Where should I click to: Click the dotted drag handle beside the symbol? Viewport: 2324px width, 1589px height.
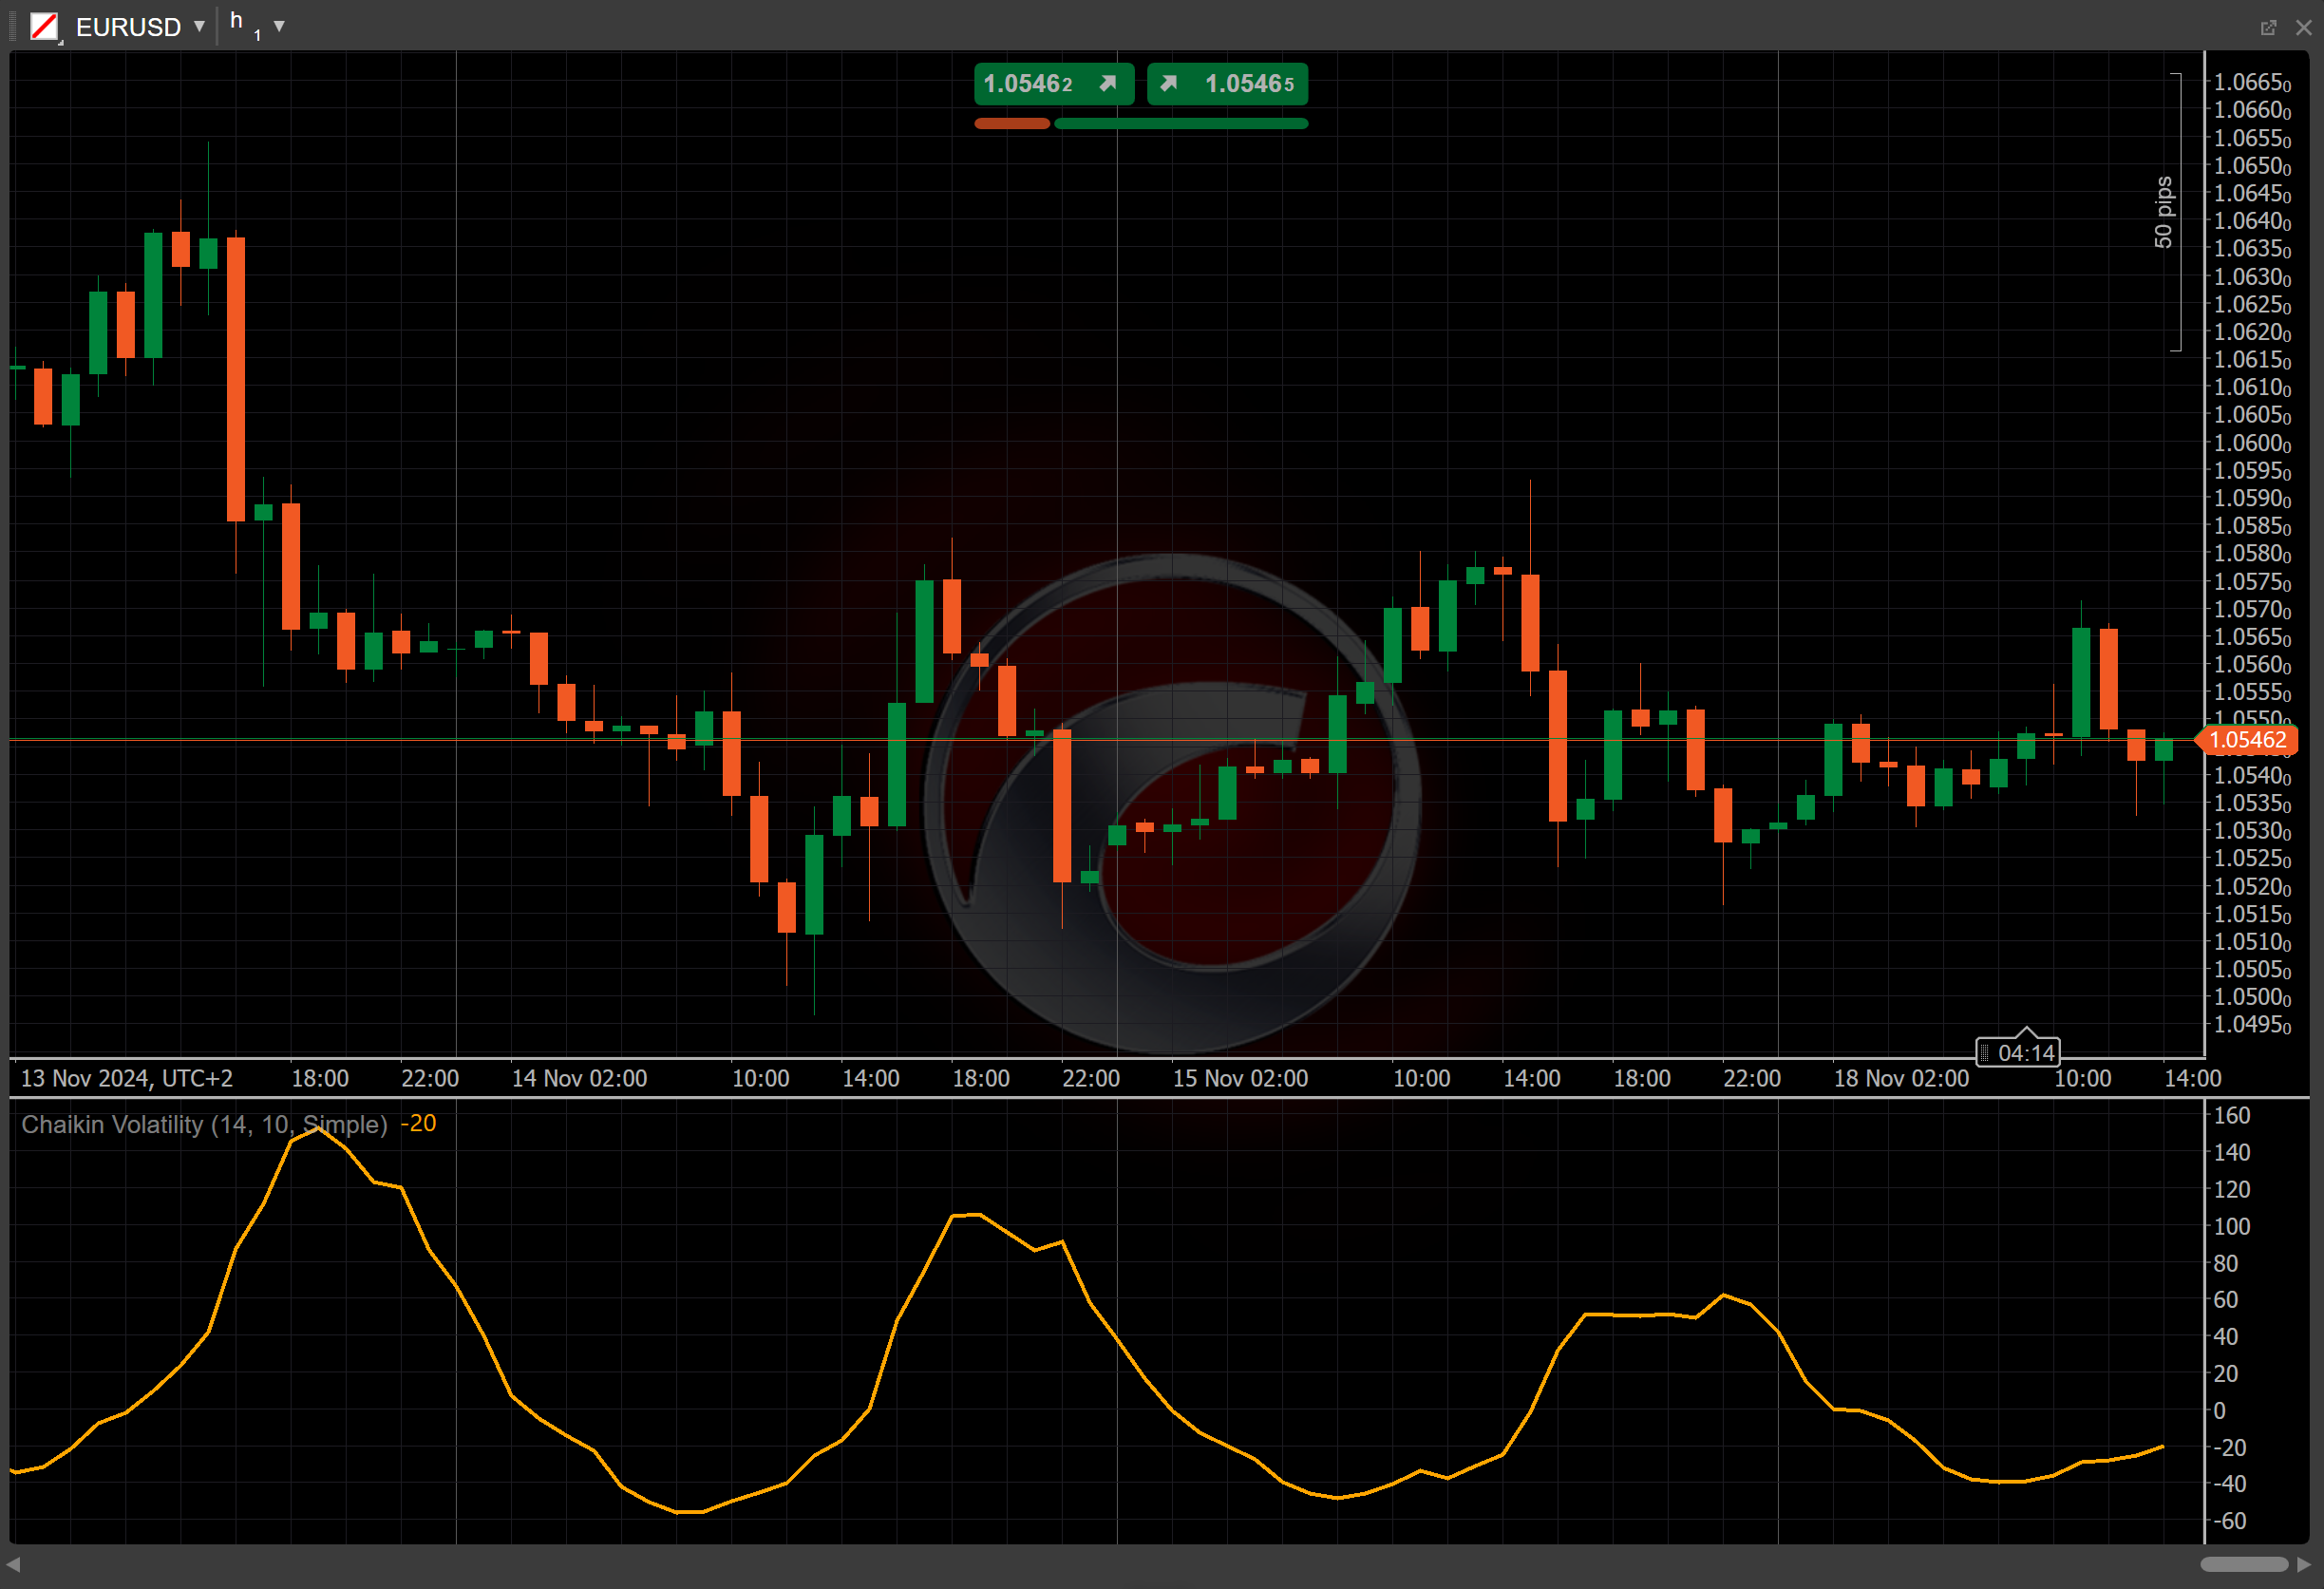pos(13,27)
